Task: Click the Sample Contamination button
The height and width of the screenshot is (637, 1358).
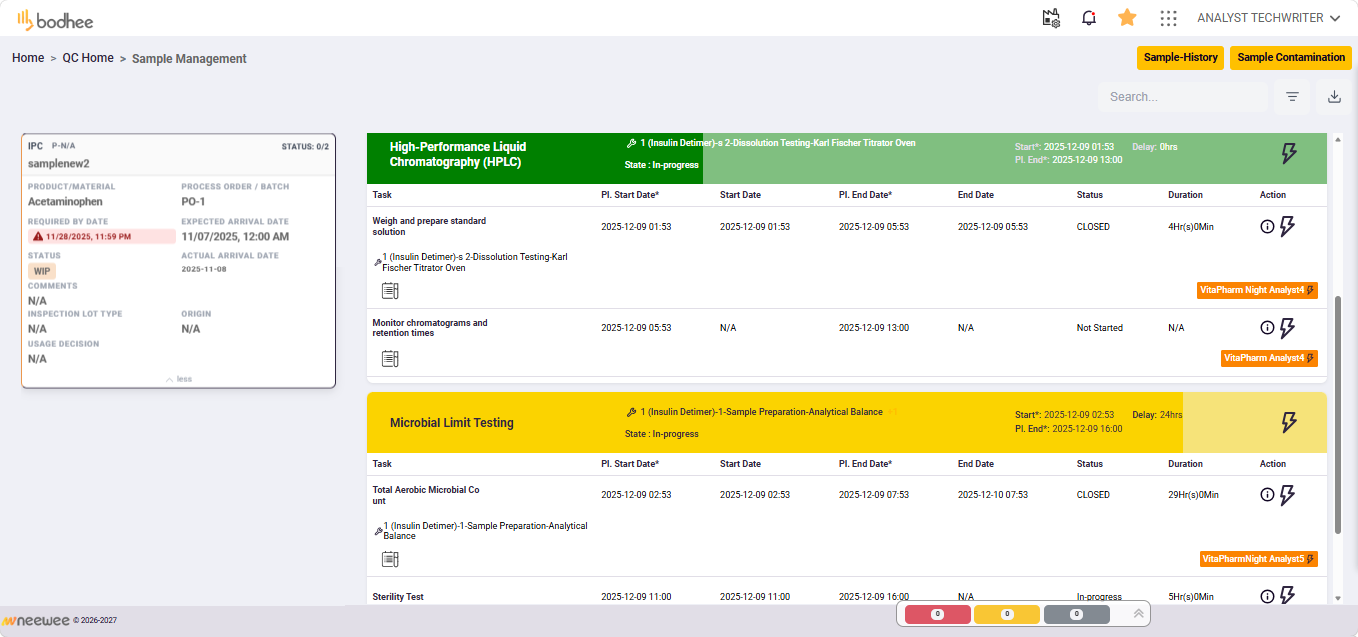Action: (x=1291, y=58)
